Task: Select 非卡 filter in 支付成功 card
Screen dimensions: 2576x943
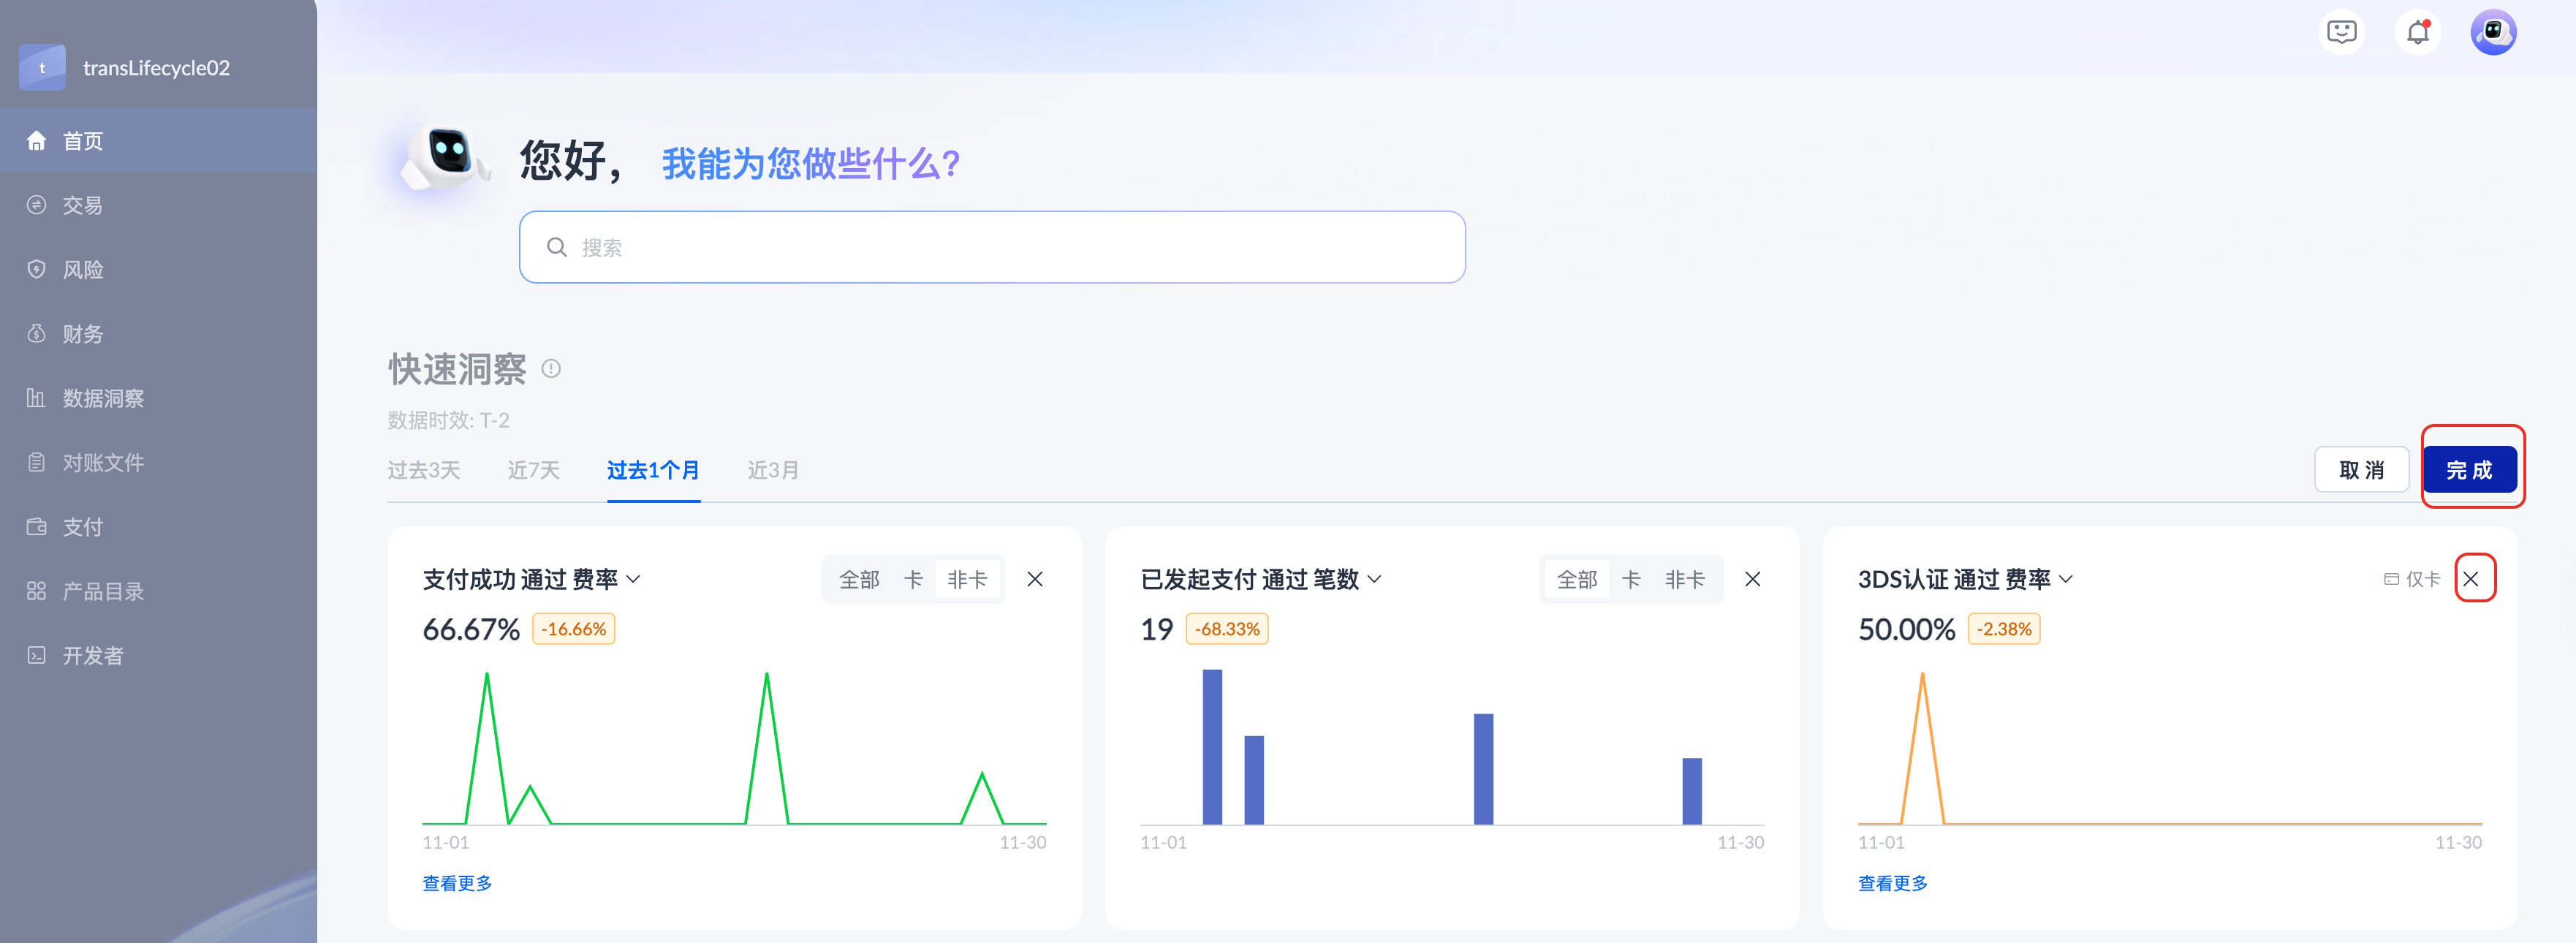Action: (x=966, y=579)
